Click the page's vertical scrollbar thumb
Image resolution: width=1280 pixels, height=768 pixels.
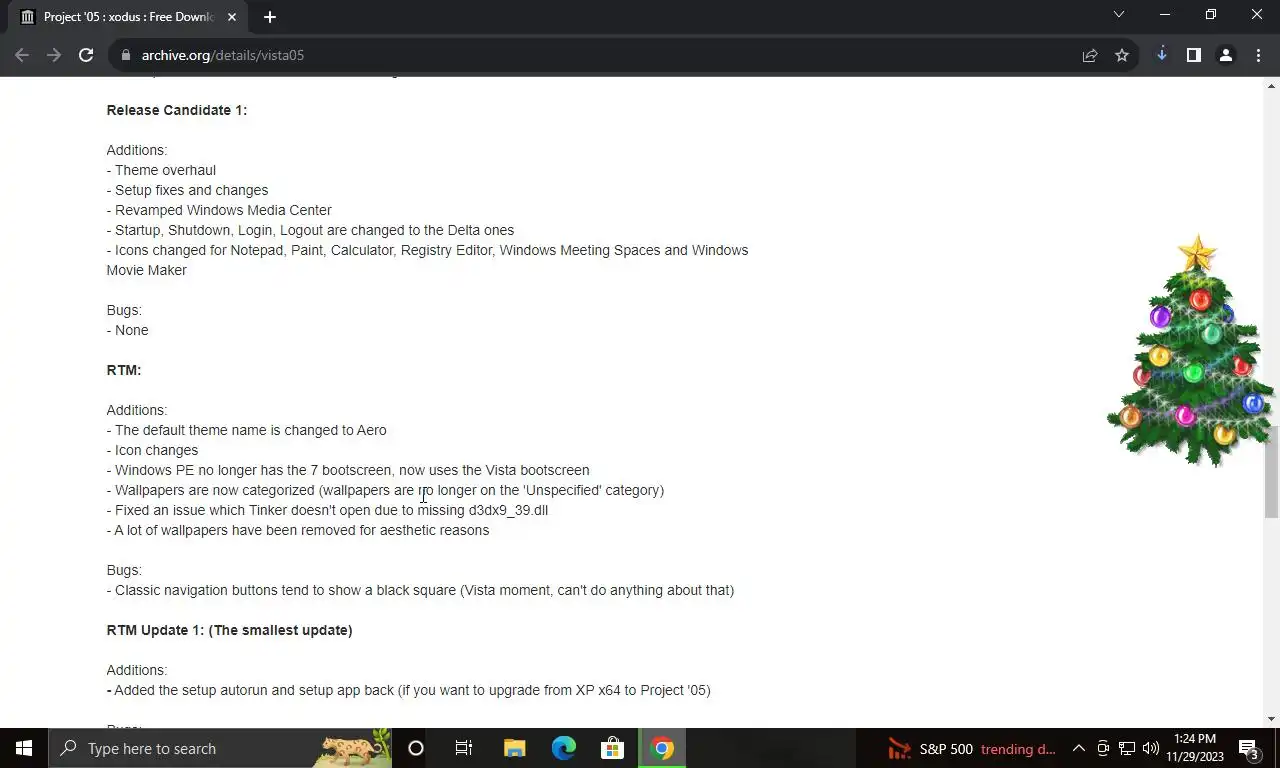click(x=1272, y=472)
